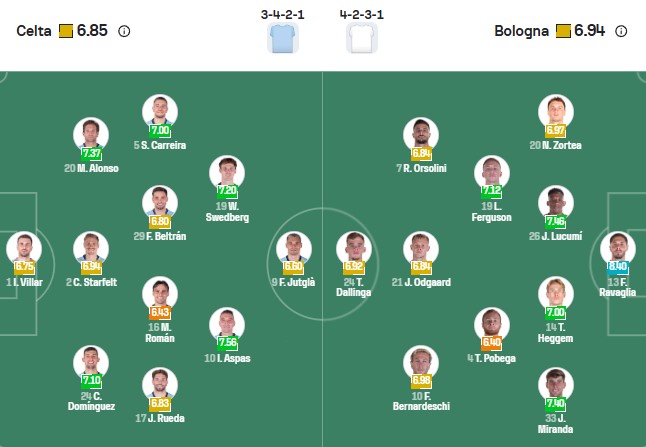This screenshot has width=646, height=447.
Task: Click the info icon beside Bologna rating
Action: coord(621,31)
